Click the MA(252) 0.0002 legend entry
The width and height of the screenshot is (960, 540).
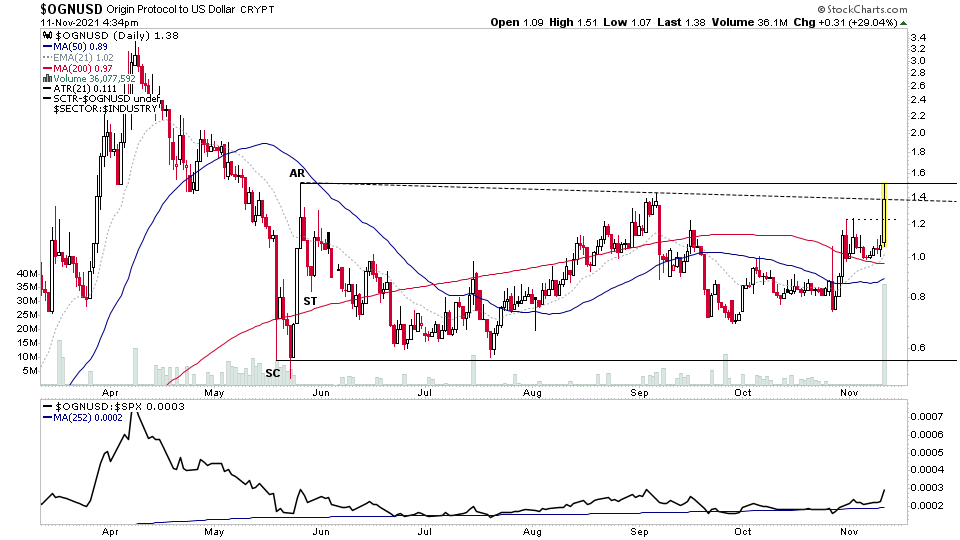pyautogui.click(x=83, y=418)
